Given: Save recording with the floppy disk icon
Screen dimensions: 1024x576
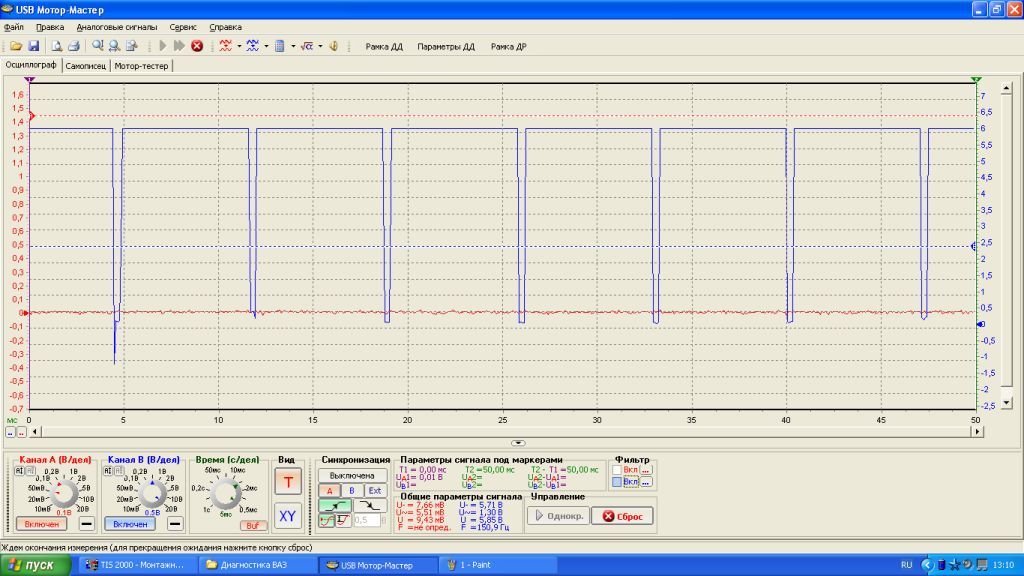Looking at the screenshot, I should click(33, 46).
